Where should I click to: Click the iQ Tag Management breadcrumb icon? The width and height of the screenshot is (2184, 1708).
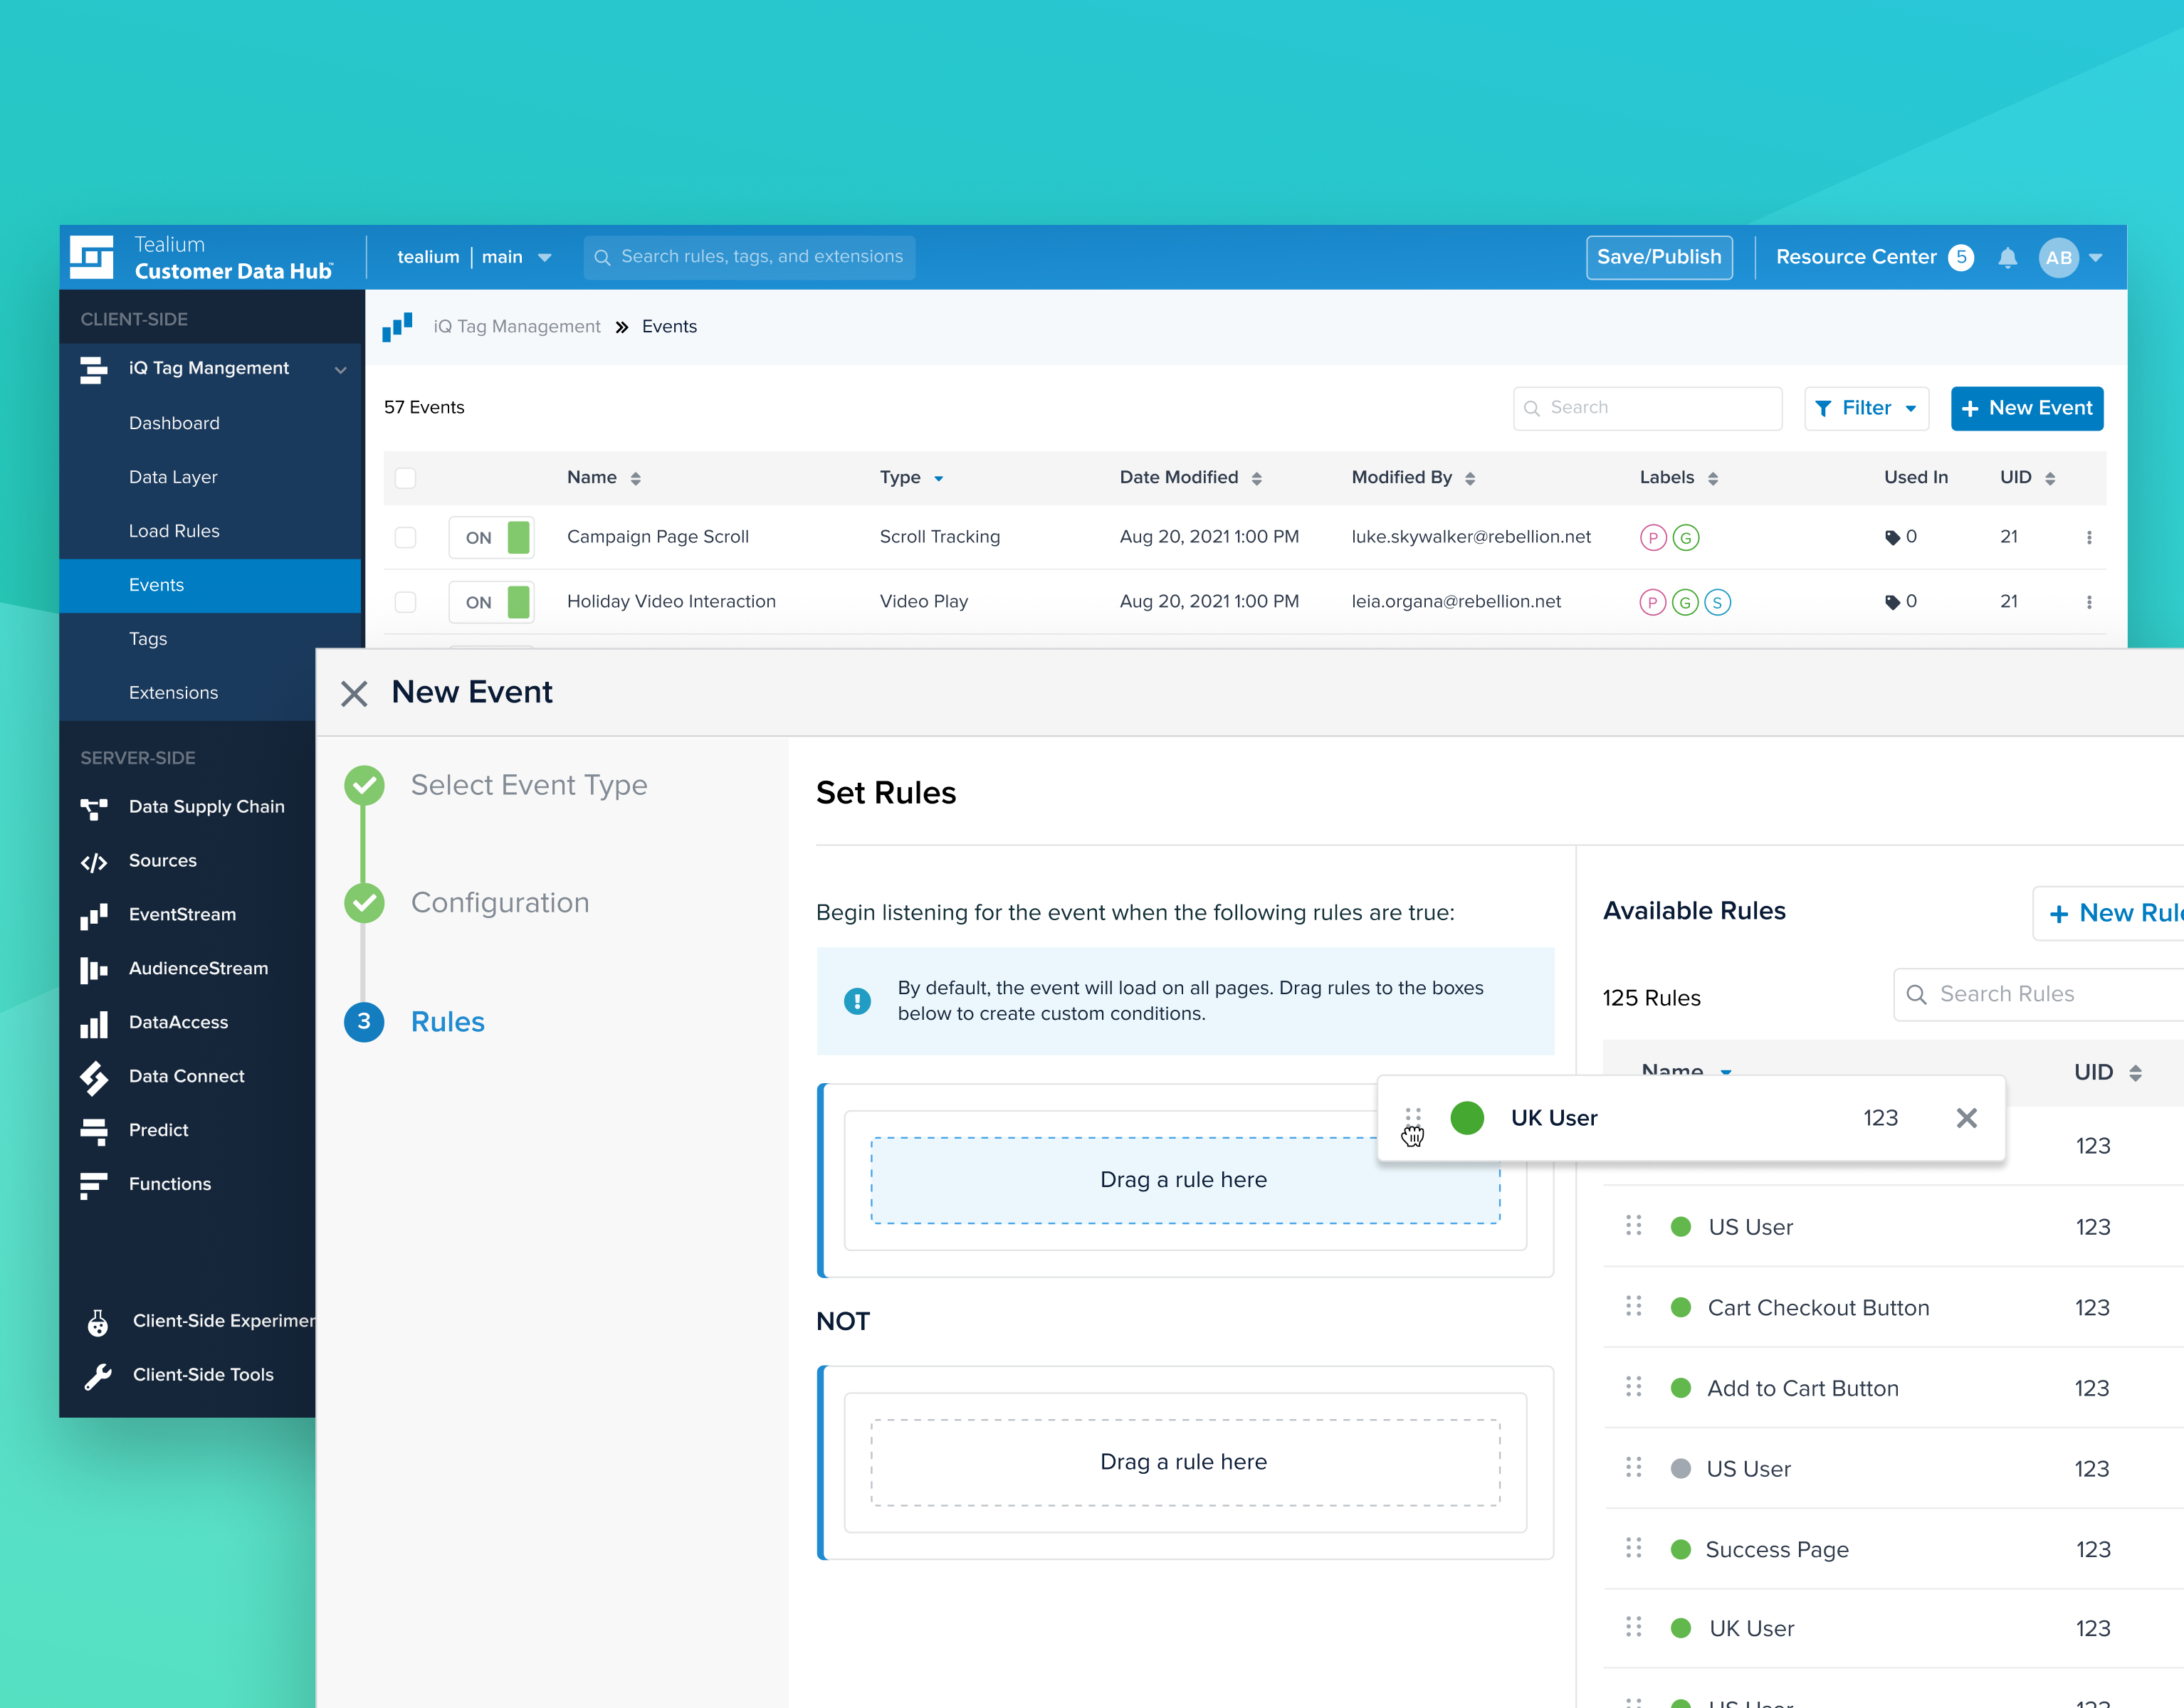(x=397, y=327)
